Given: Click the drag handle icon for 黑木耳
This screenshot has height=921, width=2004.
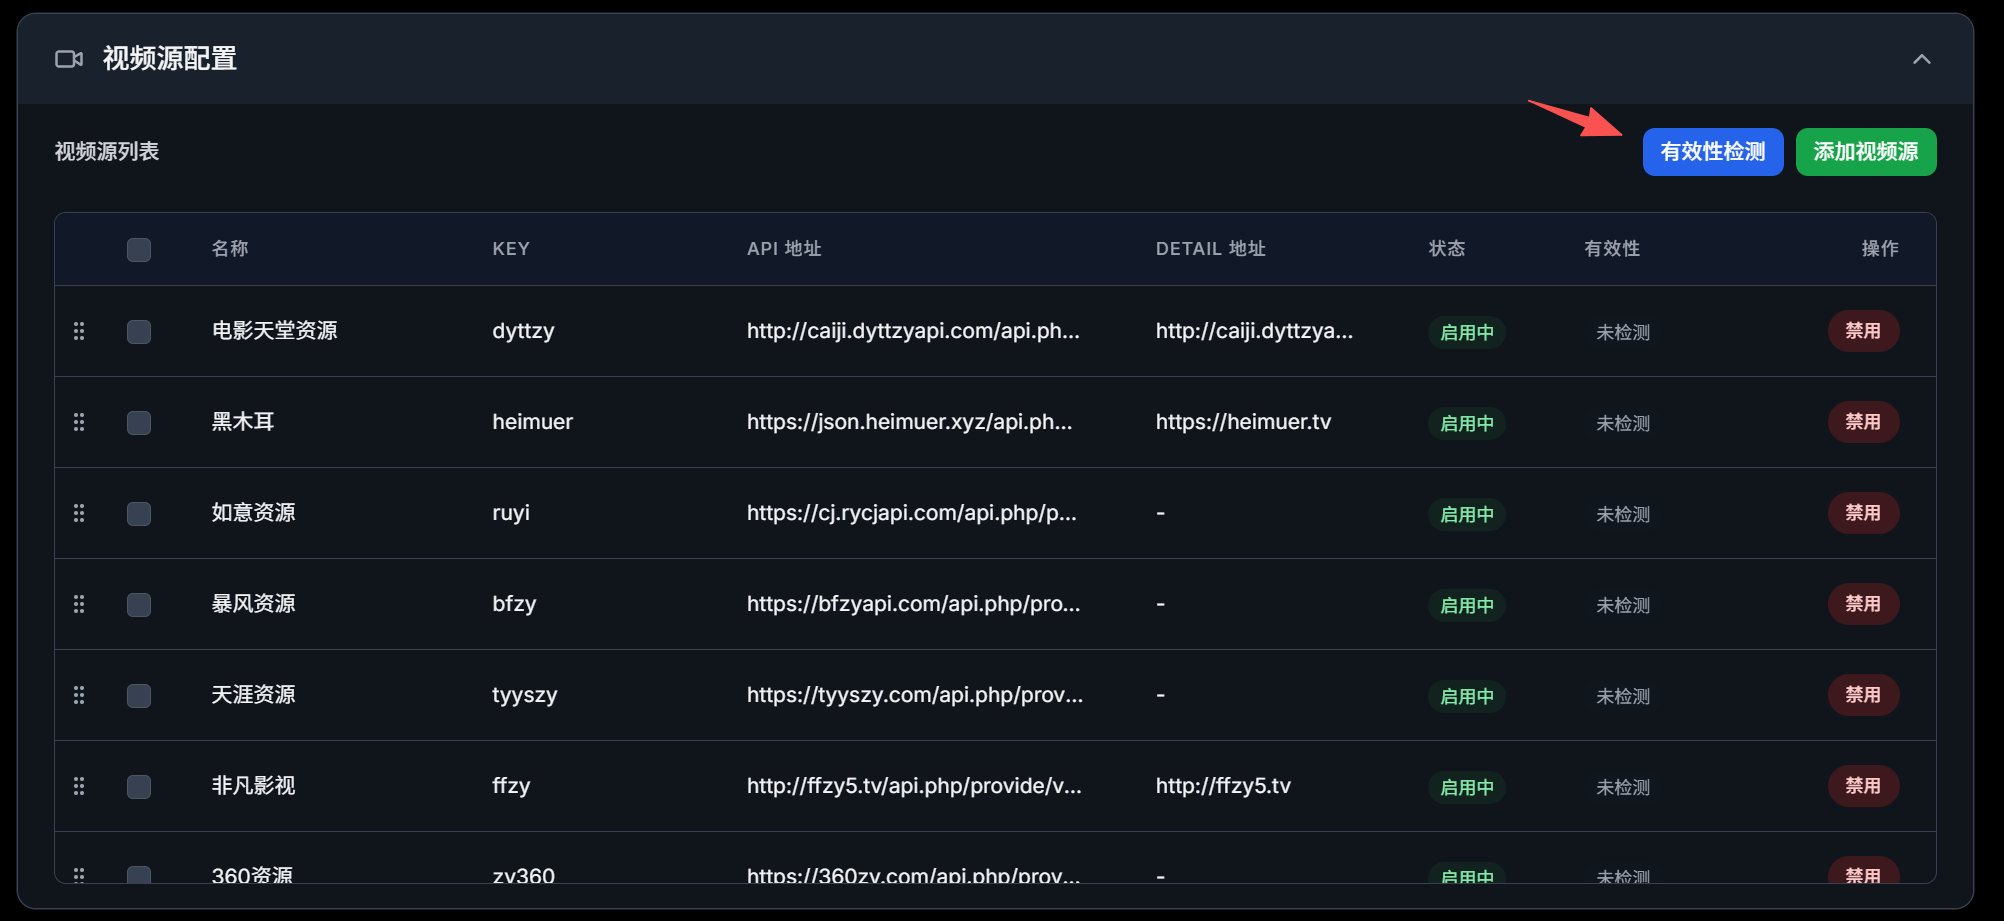Looking at the screenshot, I should [79, 422].
